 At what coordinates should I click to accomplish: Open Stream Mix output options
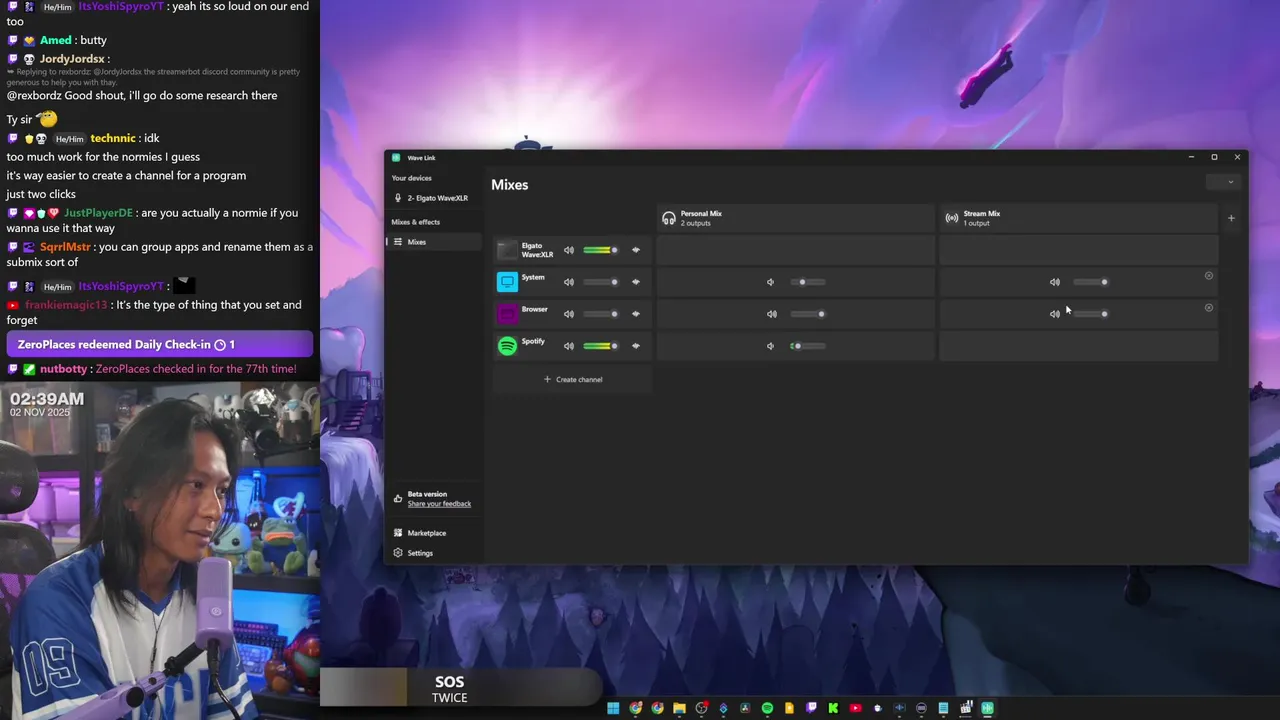[x=1078, y=218]
